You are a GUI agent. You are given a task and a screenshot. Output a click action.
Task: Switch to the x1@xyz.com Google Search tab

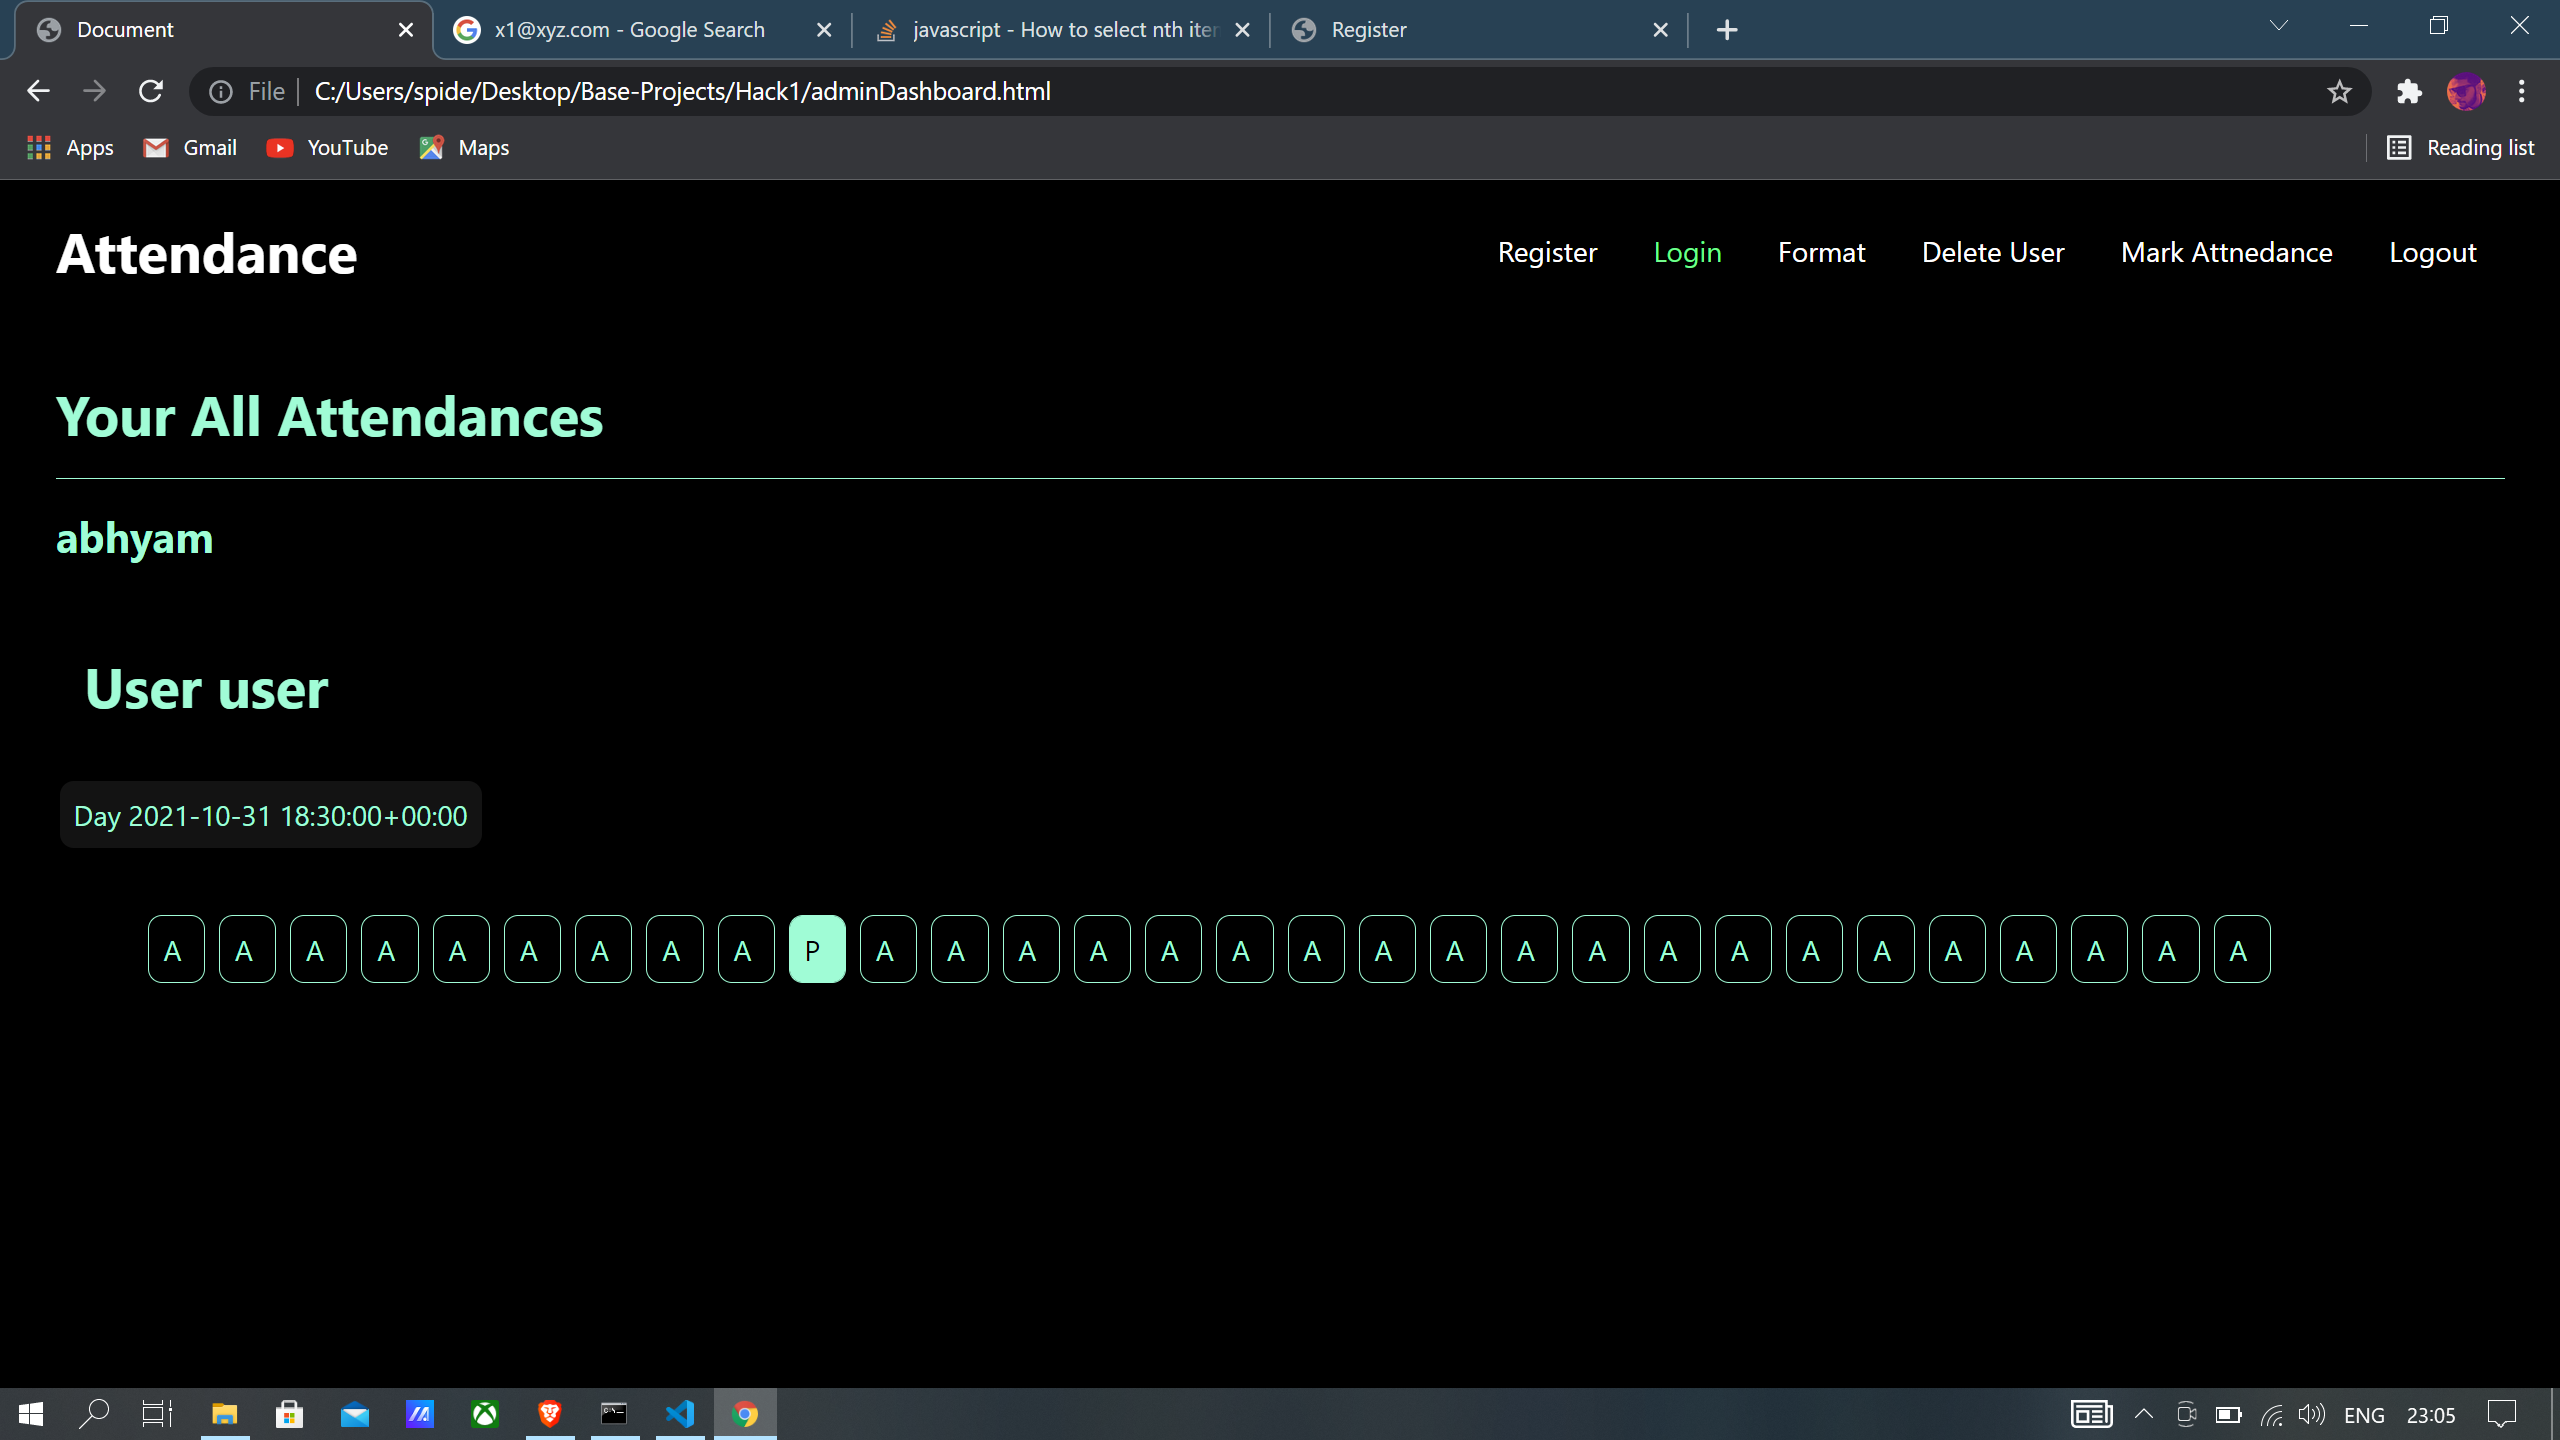pyautogui.click(x=630, y=30)
